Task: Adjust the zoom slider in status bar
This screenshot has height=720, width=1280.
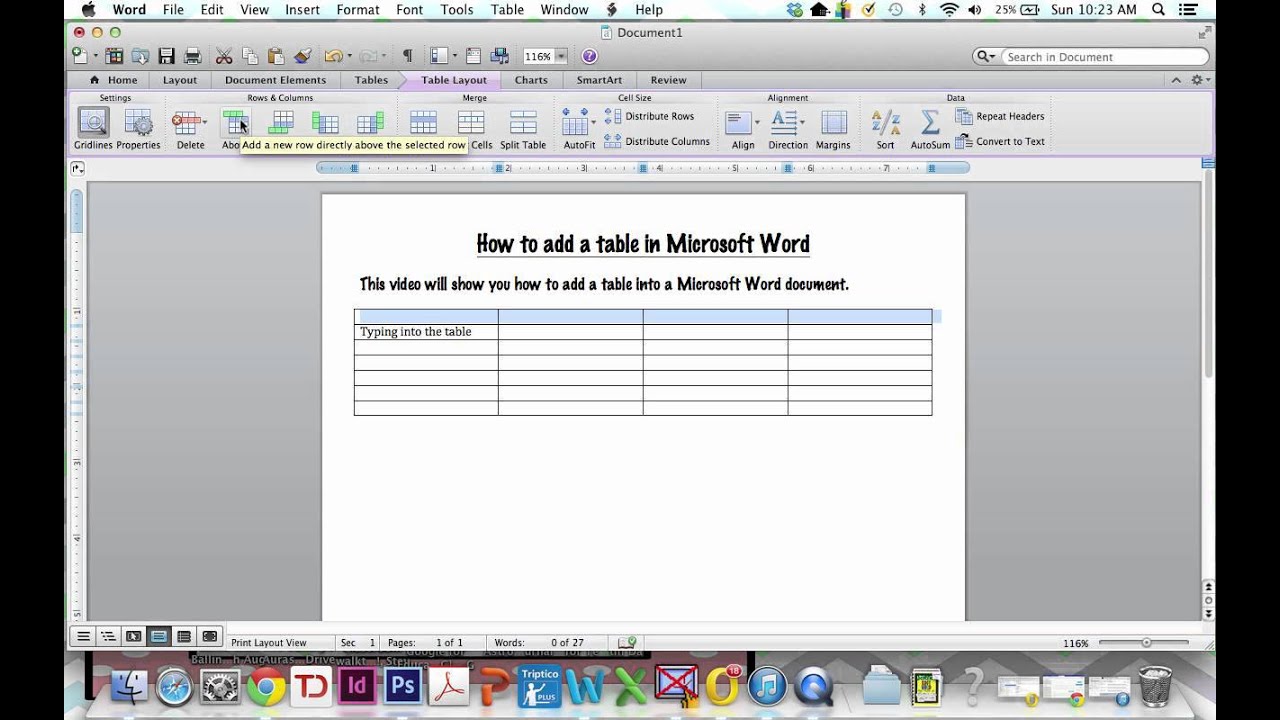Action: tap(1146, 643)
